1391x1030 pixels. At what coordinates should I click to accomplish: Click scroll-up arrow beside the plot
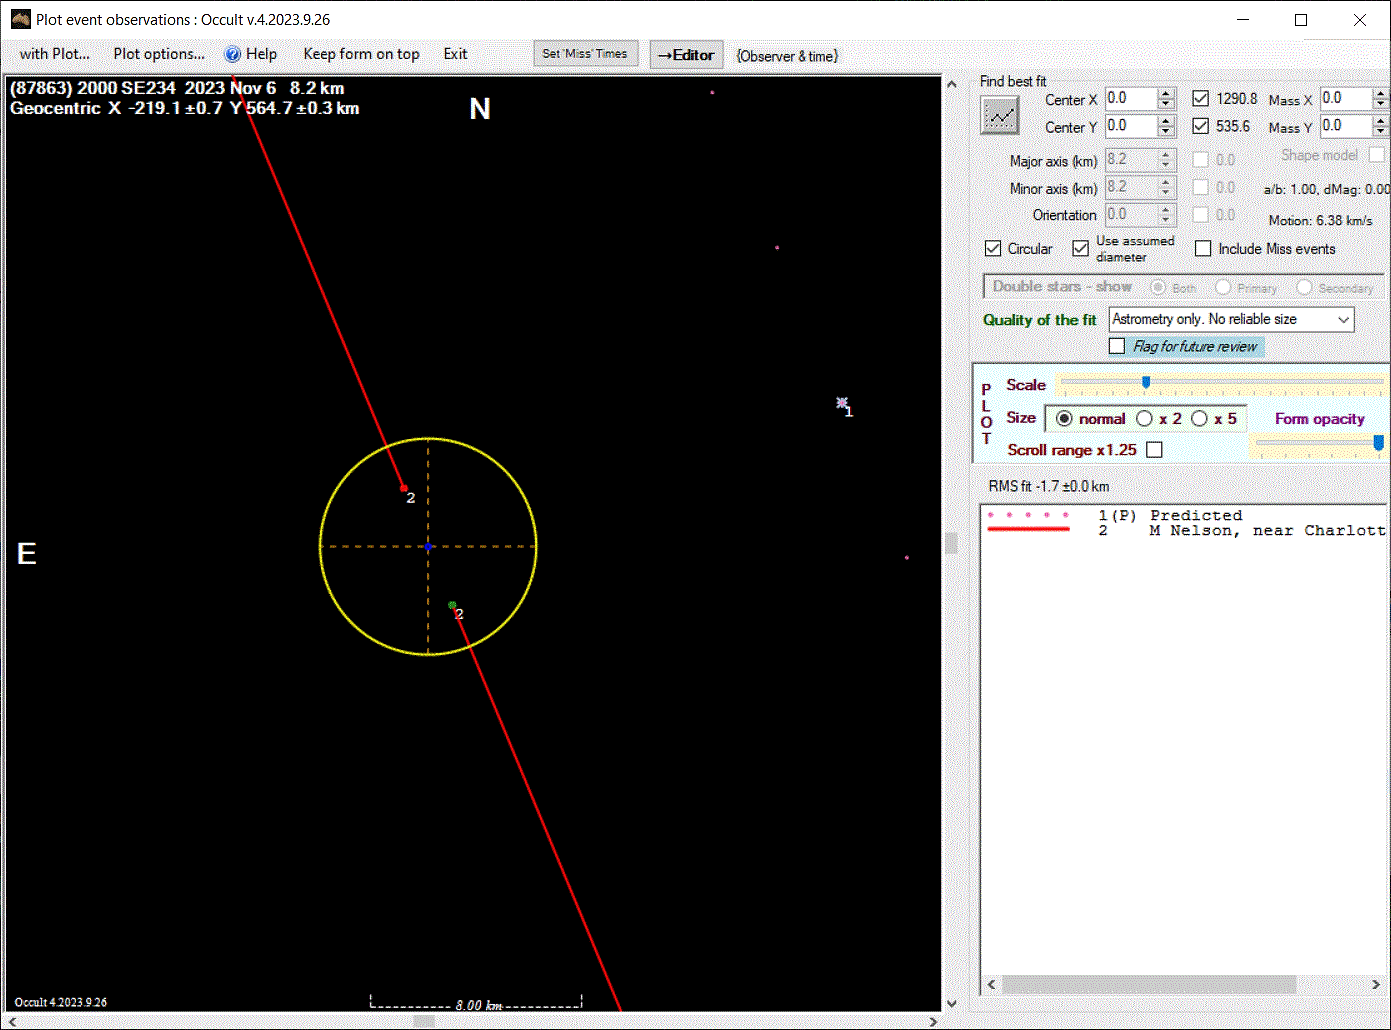[951, 86]
